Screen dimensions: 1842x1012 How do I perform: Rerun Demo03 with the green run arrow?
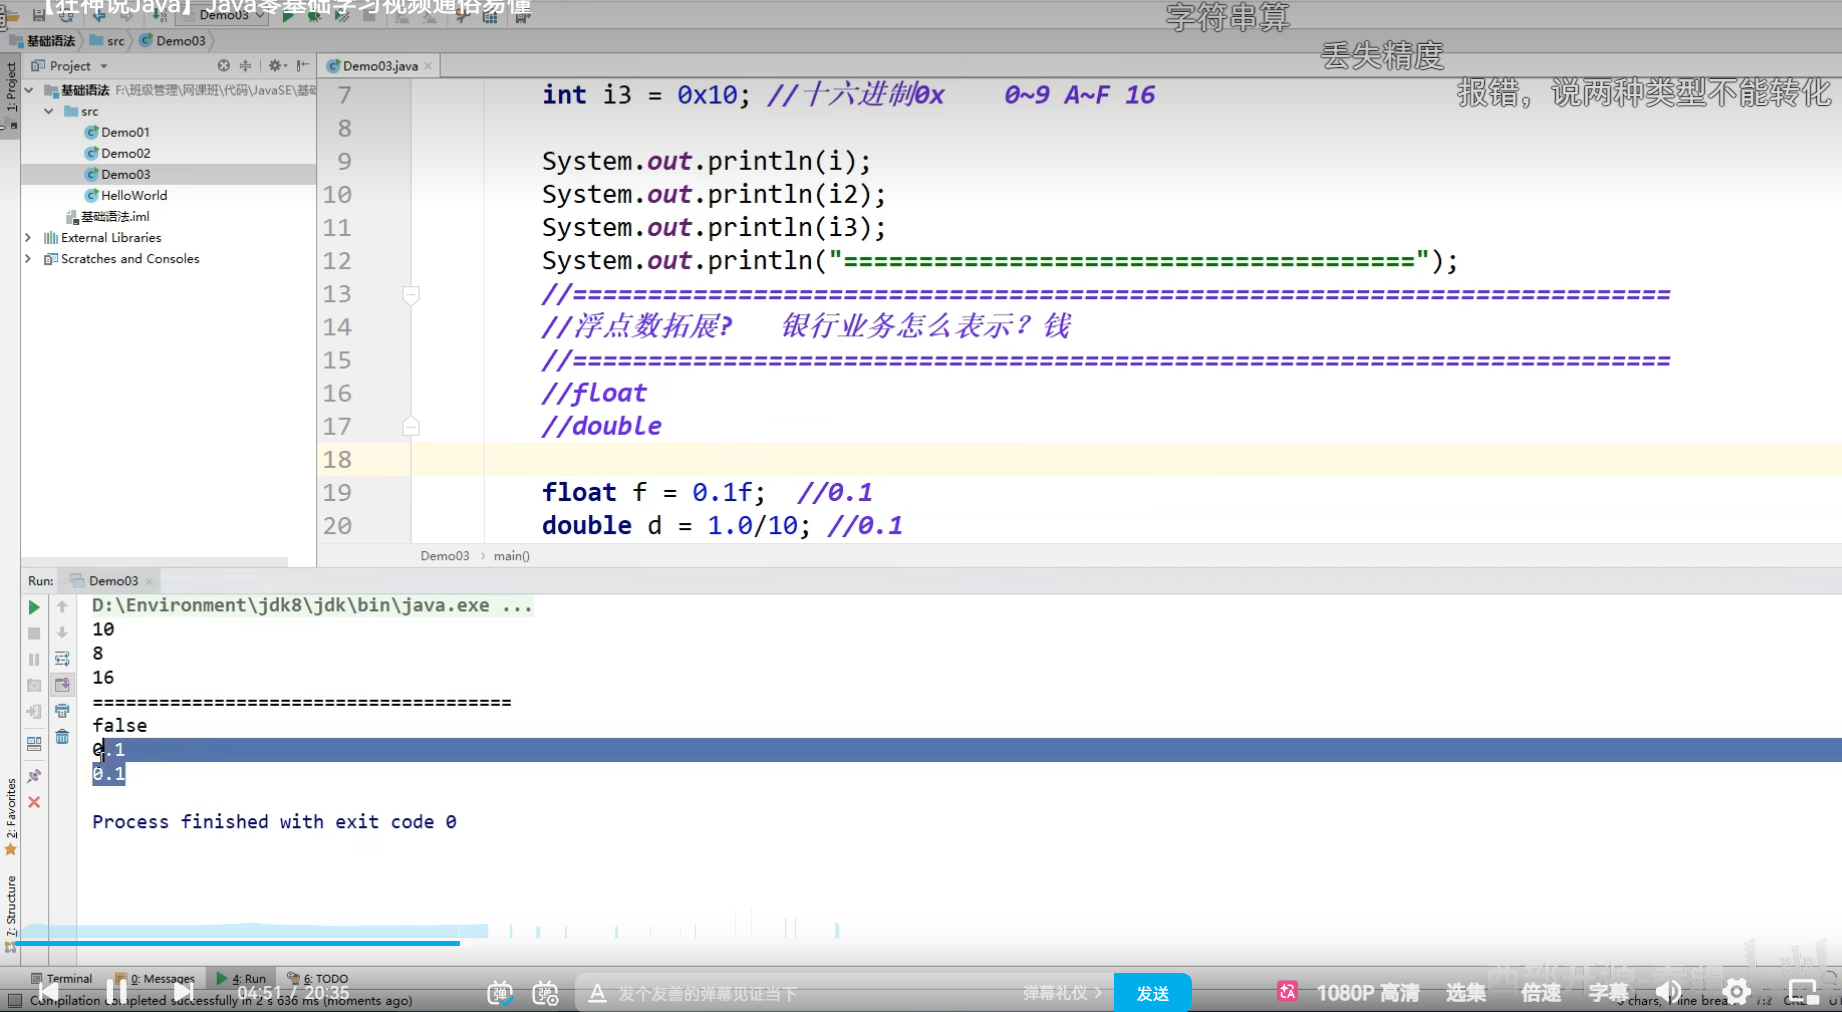[x=34, y=607]
